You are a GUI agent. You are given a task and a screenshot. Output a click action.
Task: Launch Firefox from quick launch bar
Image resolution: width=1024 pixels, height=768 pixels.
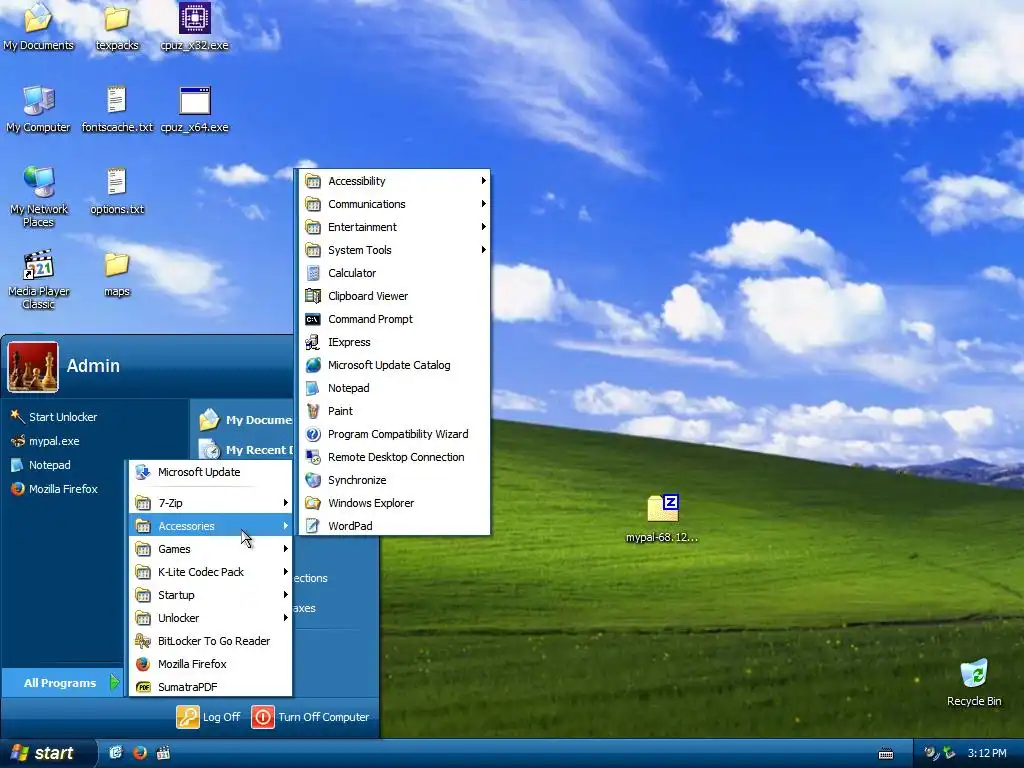[140, 753]
